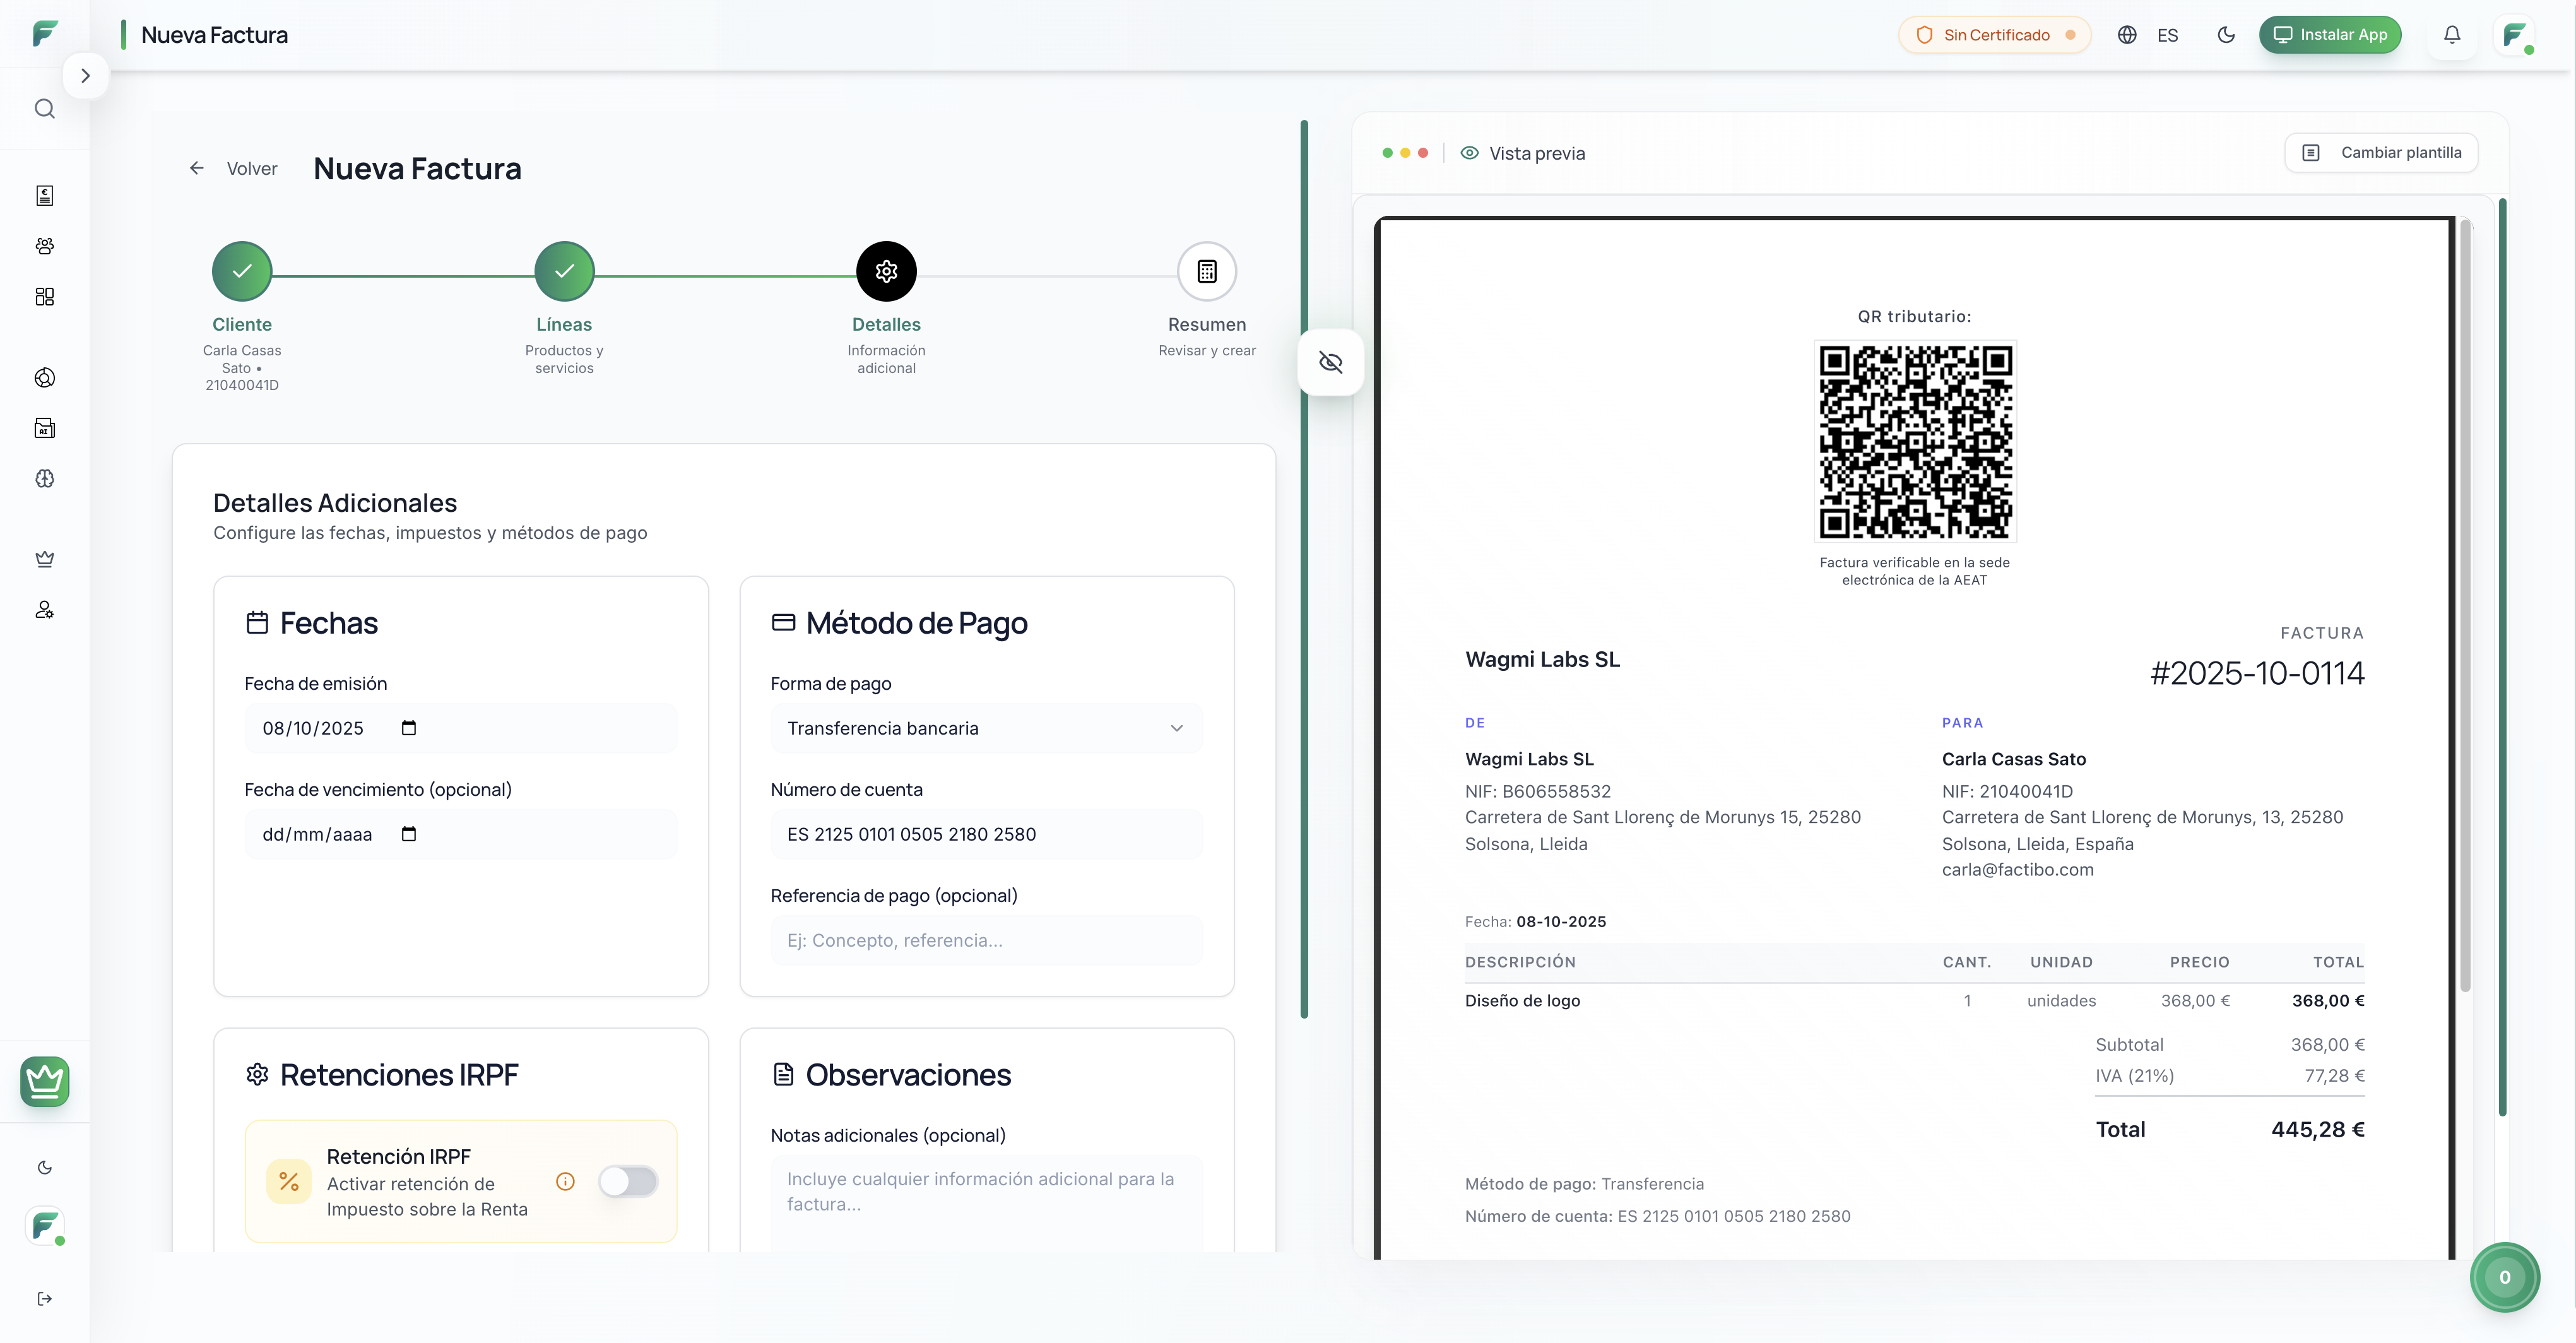Click the IRPF retention info icon
Image resolution: width=2576 pixels, height=1343 pixels.
coord(565,1181)
